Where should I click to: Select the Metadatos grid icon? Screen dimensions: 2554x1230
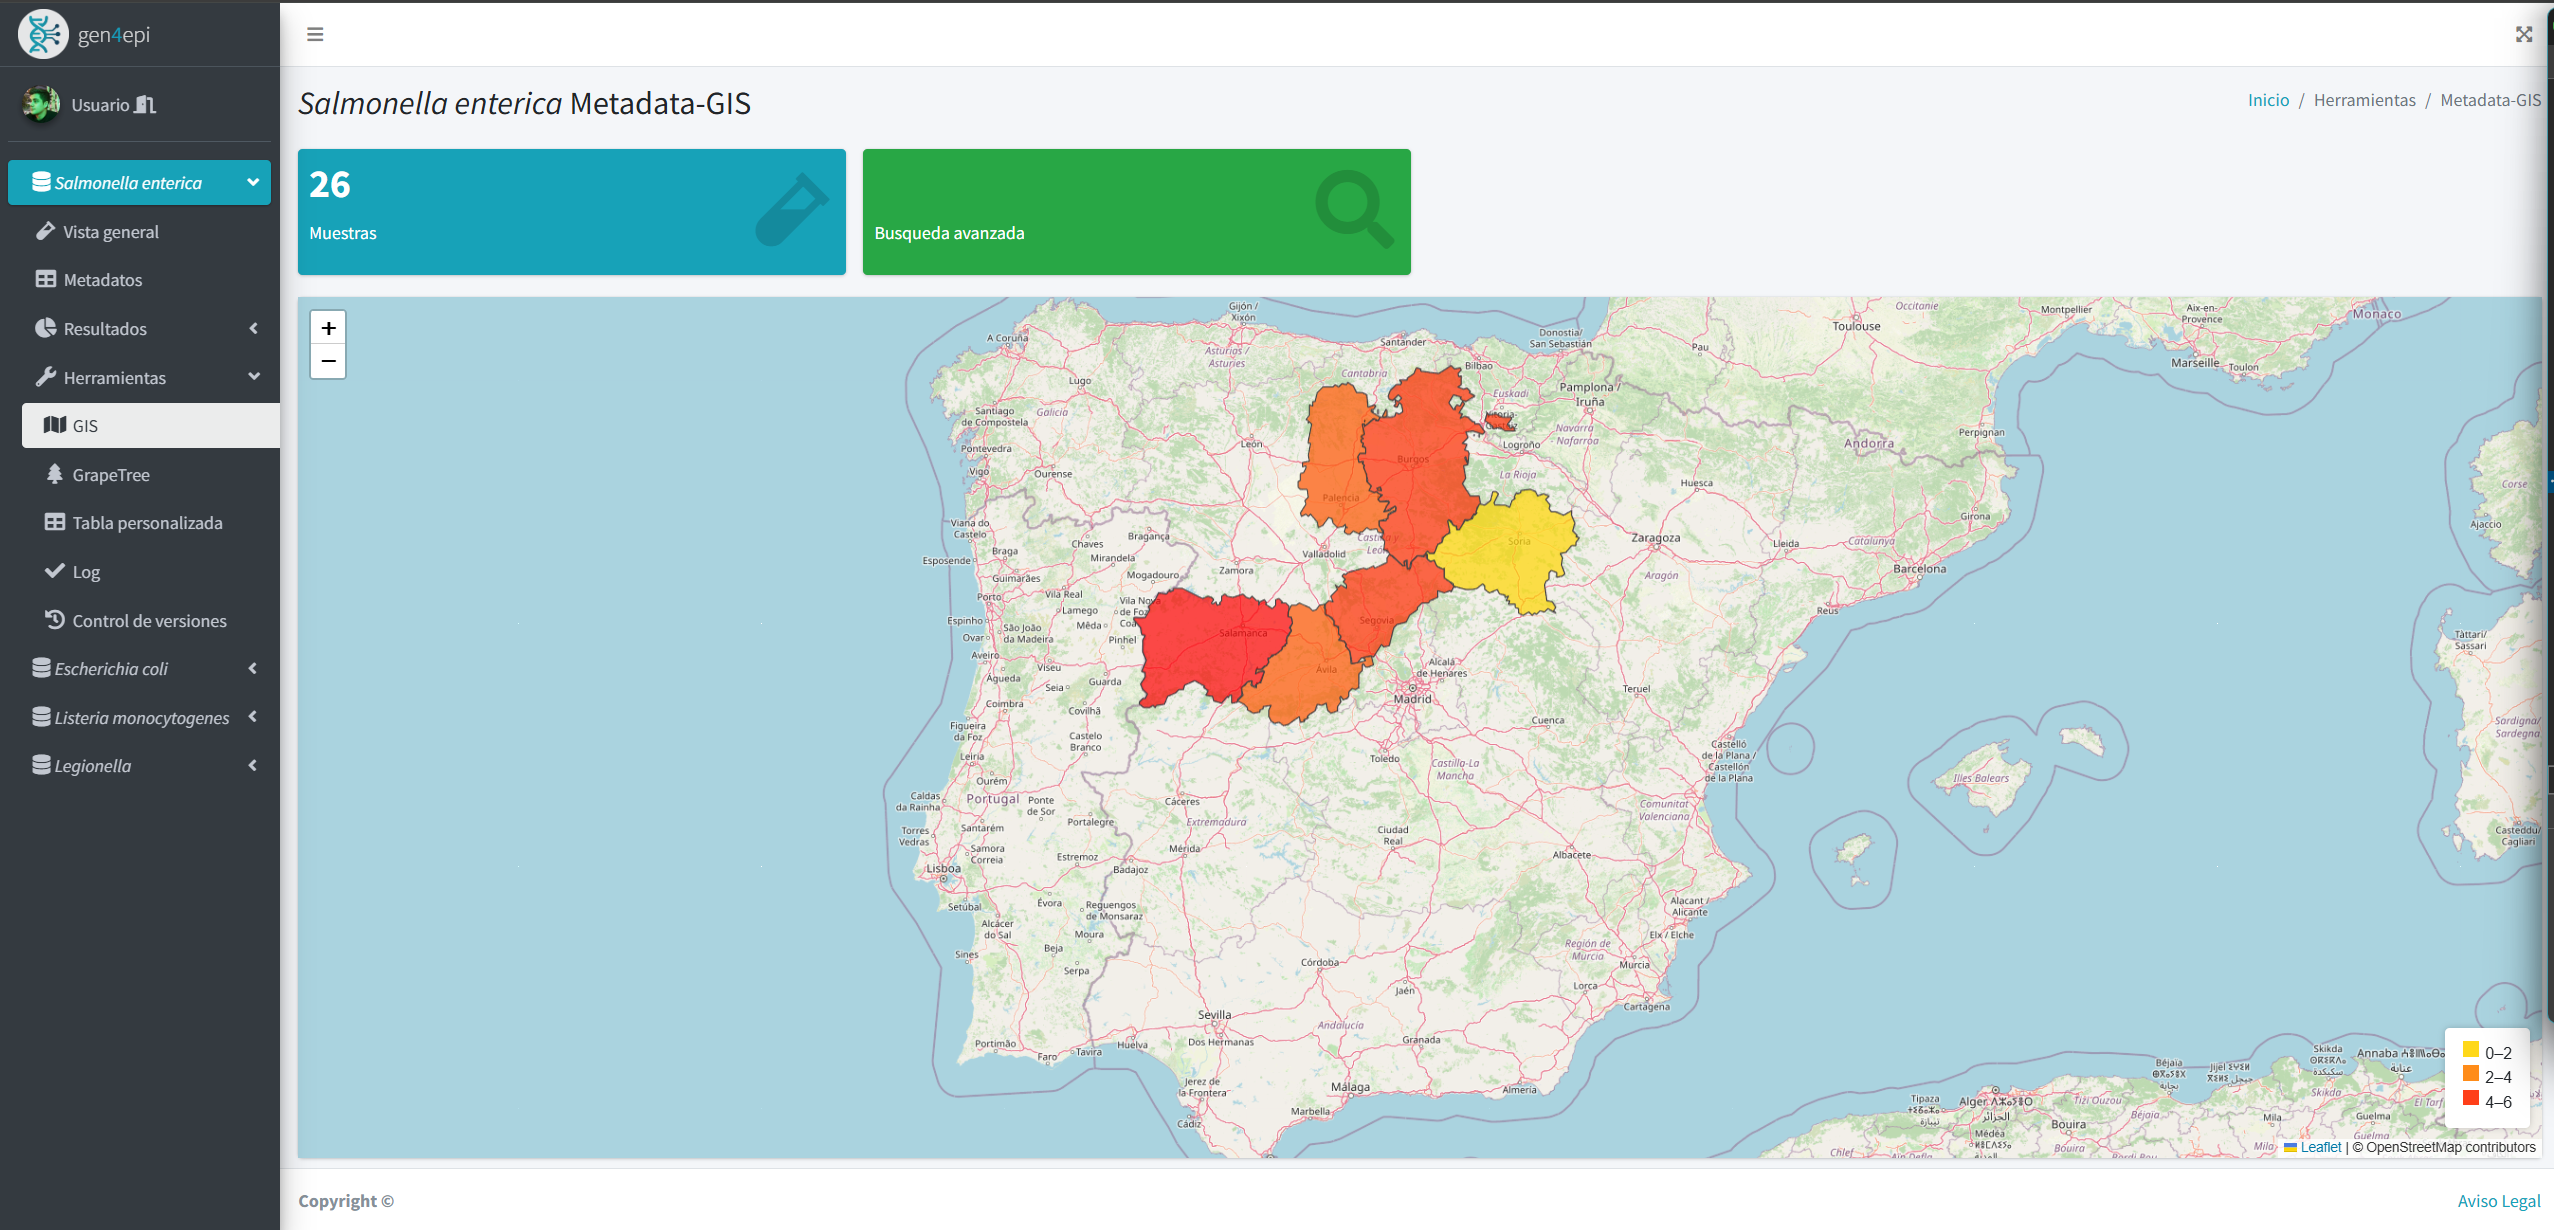pyautogui.click(x=46, y=279)
